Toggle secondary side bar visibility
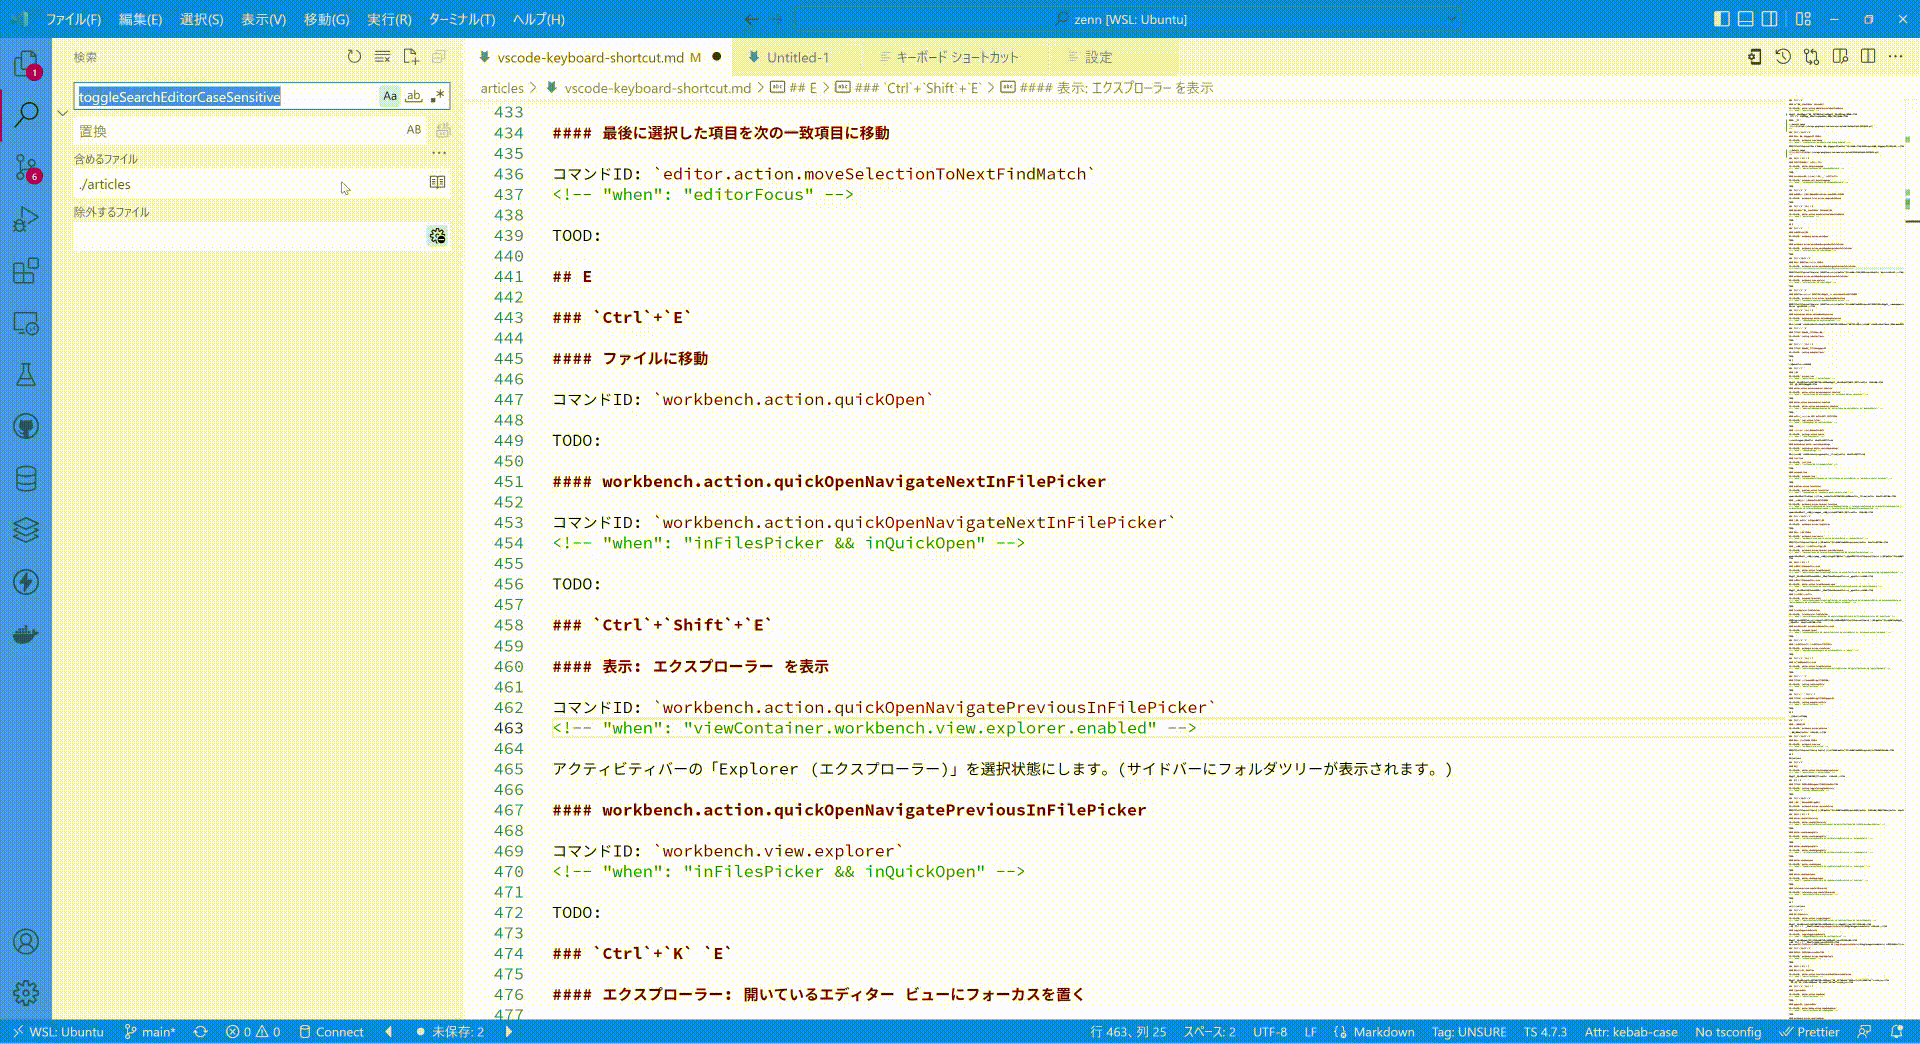The height and width of the screenshot is (1044, 1920). 1769,19
